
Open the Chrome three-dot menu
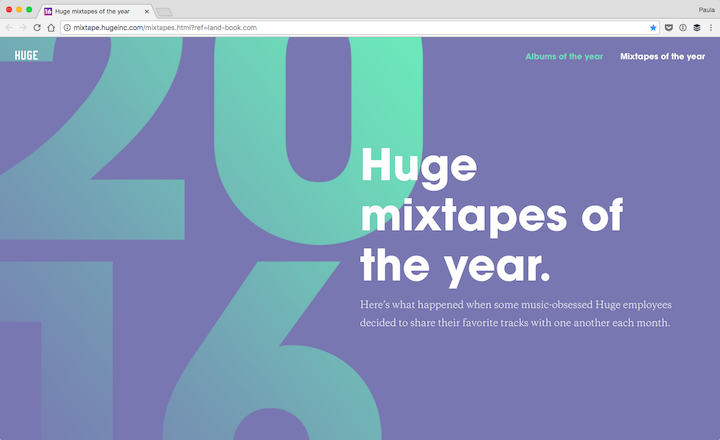[x=711, y=28]
